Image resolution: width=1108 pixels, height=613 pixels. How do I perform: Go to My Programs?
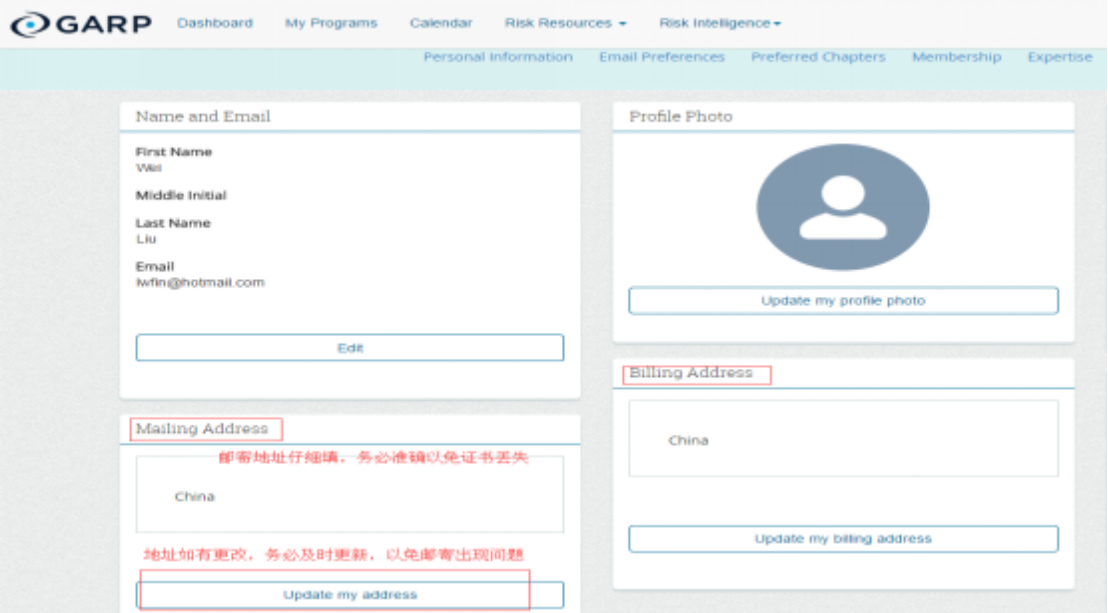pyautogui.click(x=331, y=23)
